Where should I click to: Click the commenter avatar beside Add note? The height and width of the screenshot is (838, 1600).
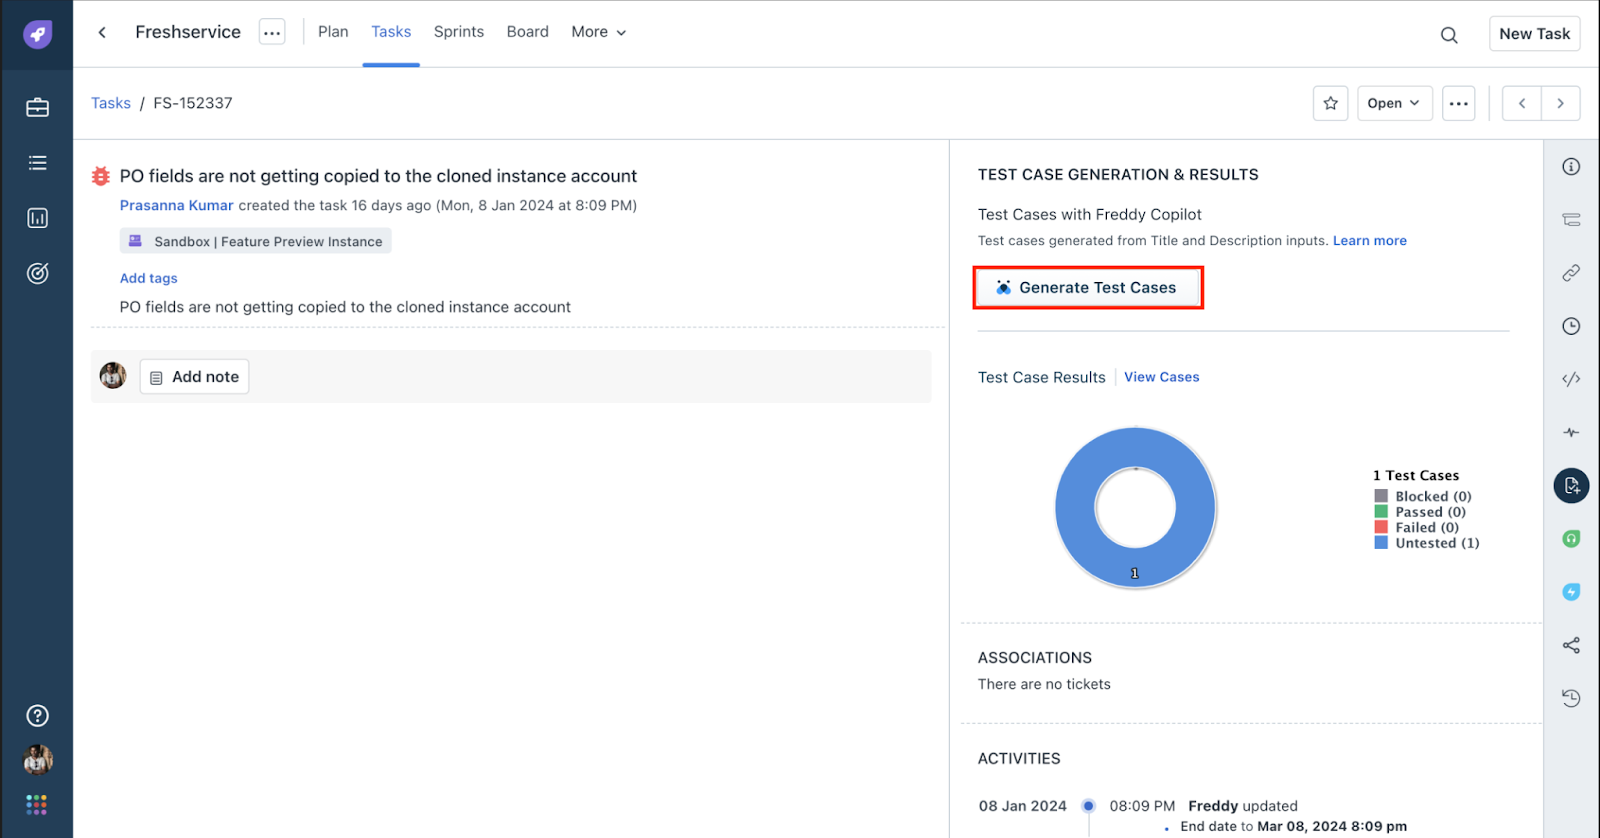(113, 376)
